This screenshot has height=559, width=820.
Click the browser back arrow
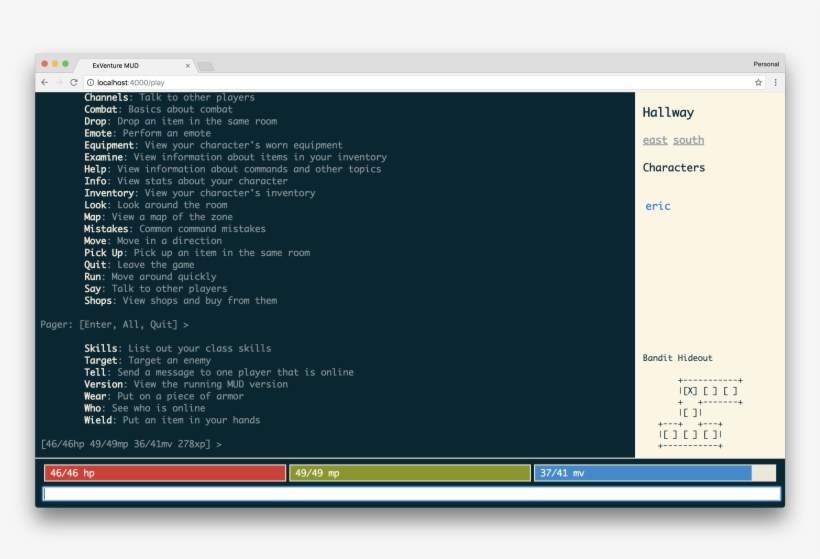point(45,82)
